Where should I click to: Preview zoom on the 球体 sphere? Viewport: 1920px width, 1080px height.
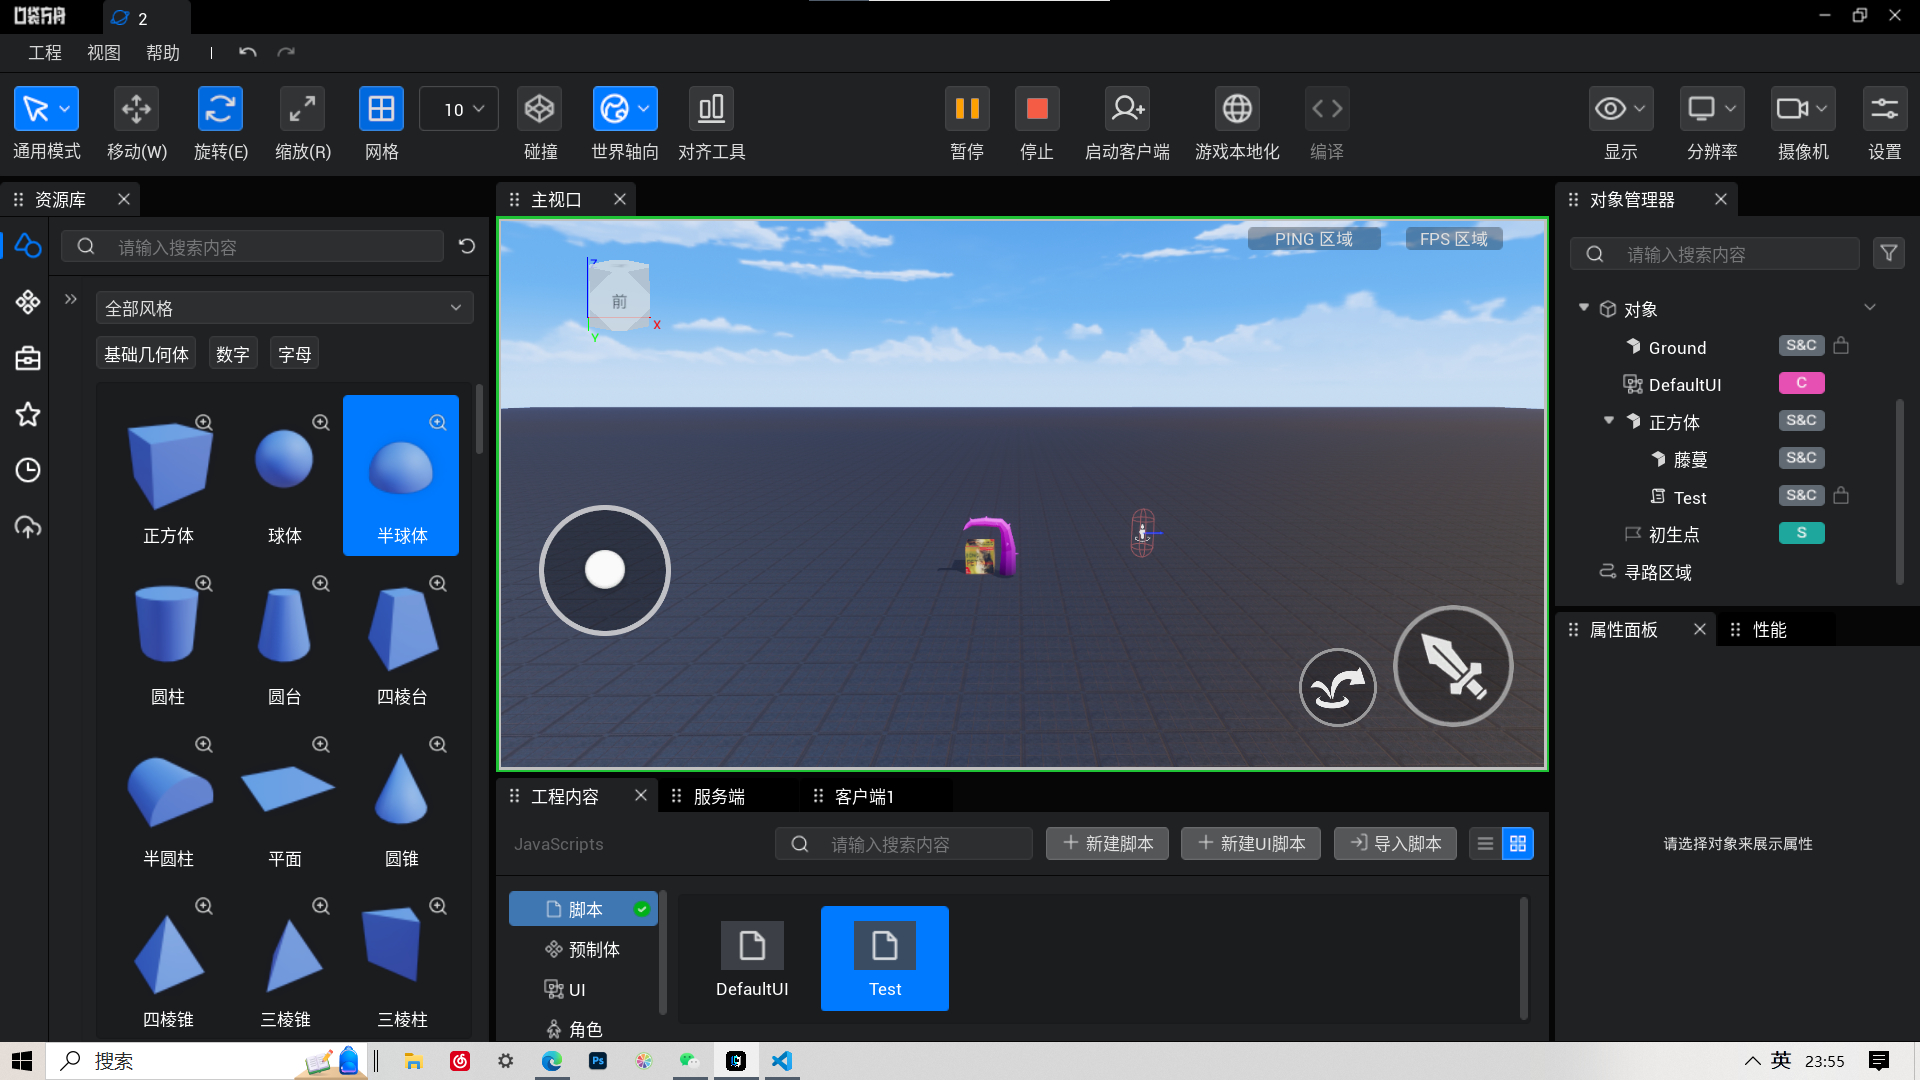click(321, 423)
